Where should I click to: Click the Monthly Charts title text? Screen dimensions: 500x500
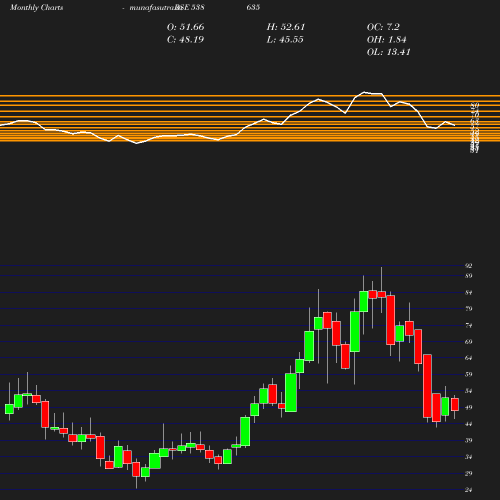(36, 7)
